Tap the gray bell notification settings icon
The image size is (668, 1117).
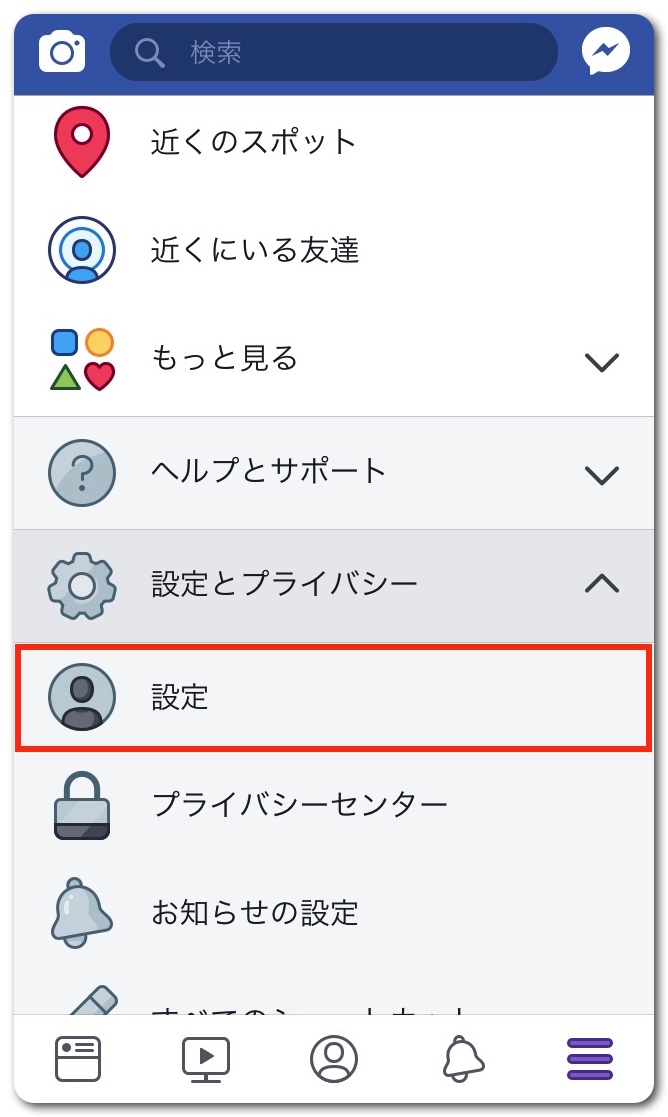coord(81,912)
